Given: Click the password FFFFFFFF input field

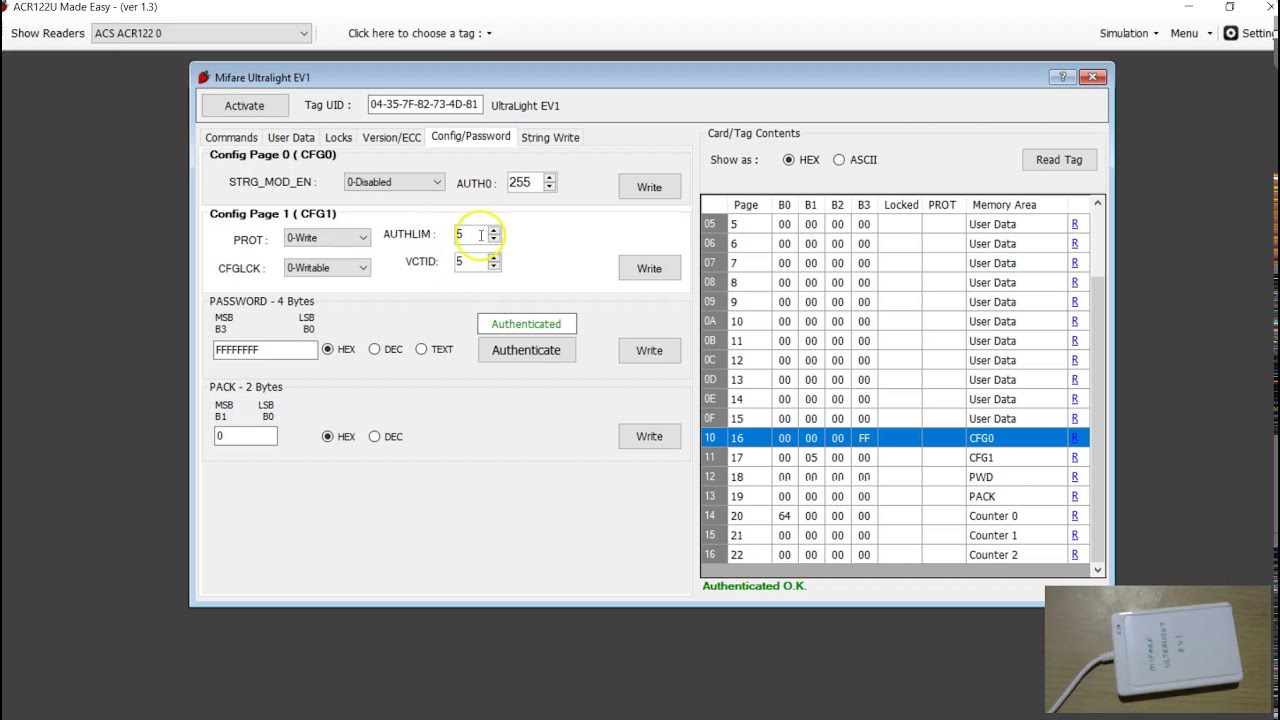Looking at the screenshot, I should click(x=265, y=349).
